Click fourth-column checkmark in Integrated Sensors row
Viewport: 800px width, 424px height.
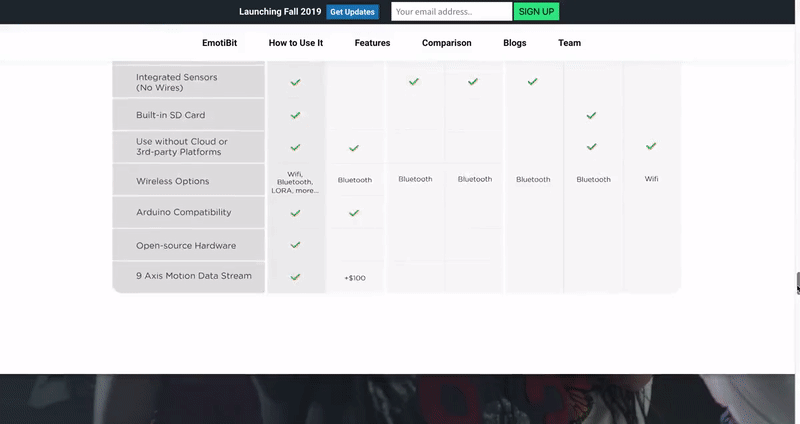(473, 82)
